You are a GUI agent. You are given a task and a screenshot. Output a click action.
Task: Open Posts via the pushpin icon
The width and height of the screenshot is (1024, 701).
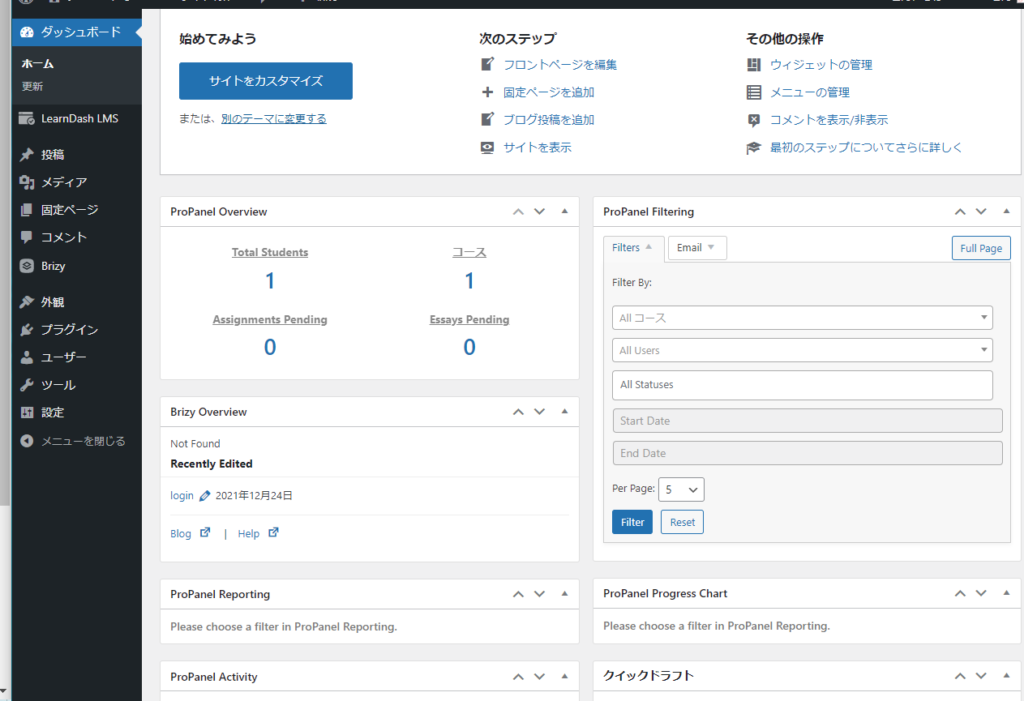pyautogui.click(x=26, y=155)
